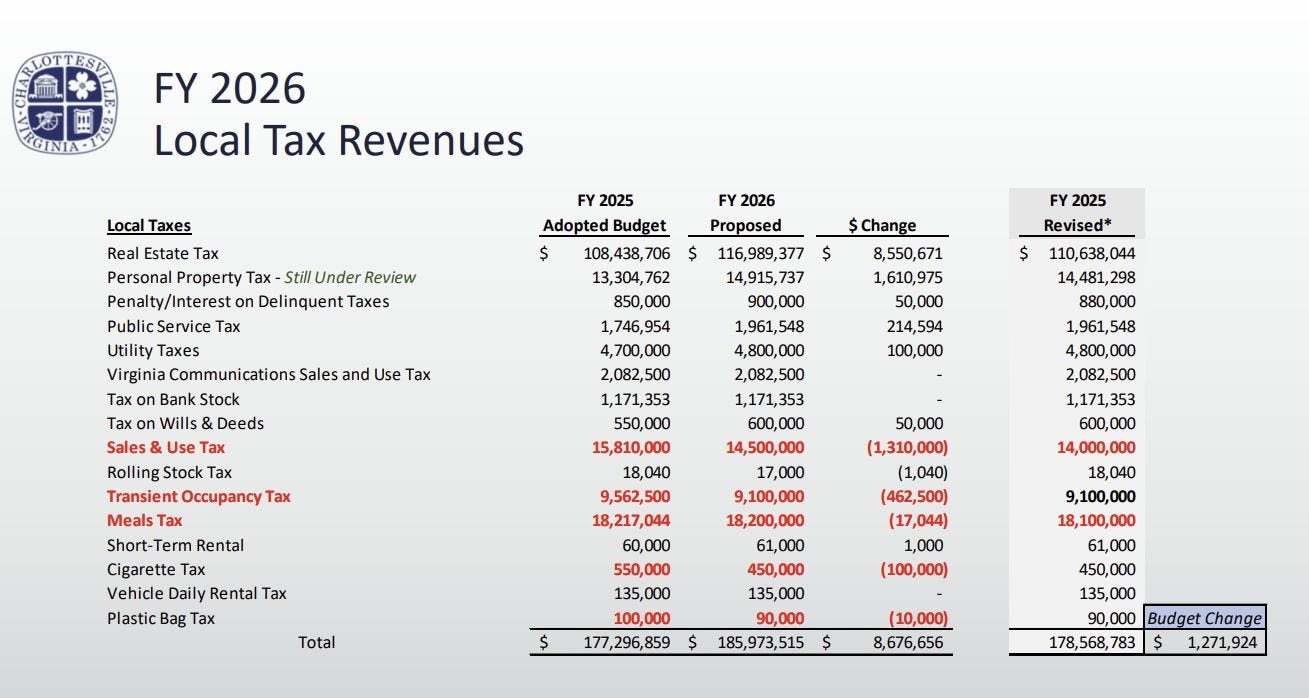The width and height of the screenshot is (1309, 698).
Task: Select 'Virginia Communications Sales and Use Tax'
Action: (x=269, y=374)
